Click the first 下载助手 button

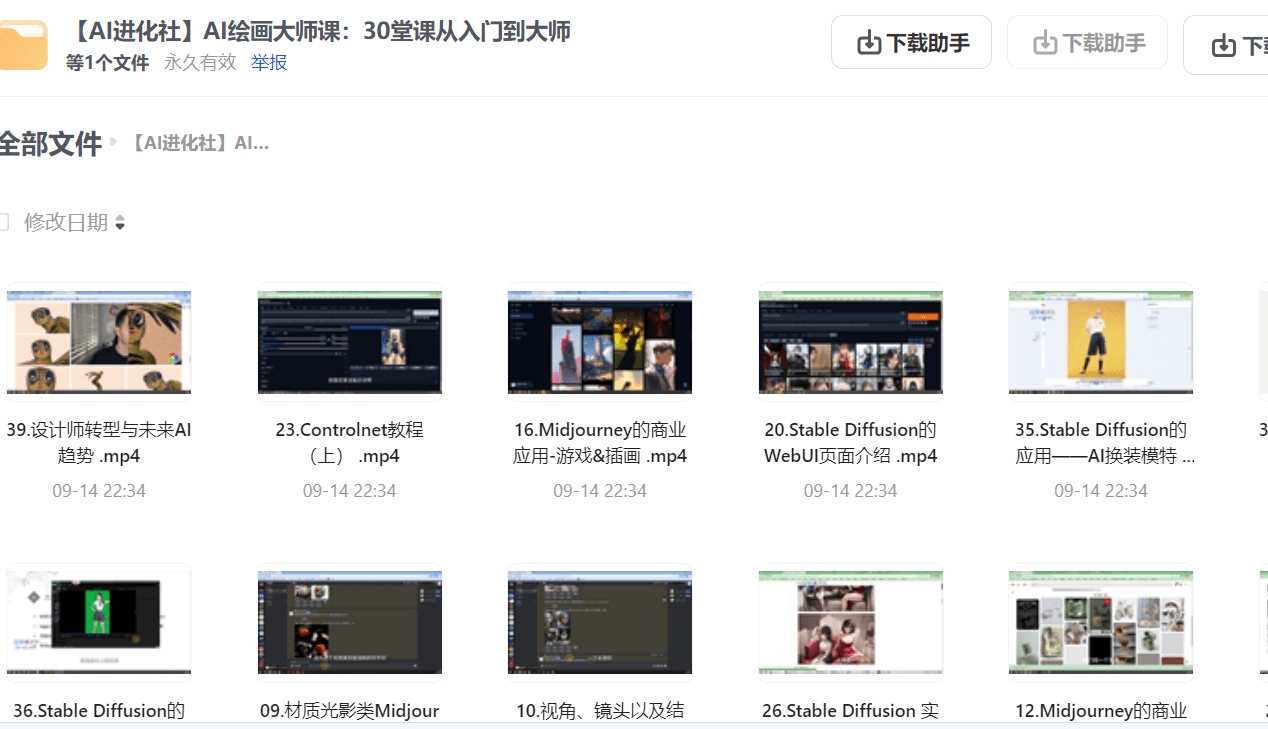(x=911, y=41)
